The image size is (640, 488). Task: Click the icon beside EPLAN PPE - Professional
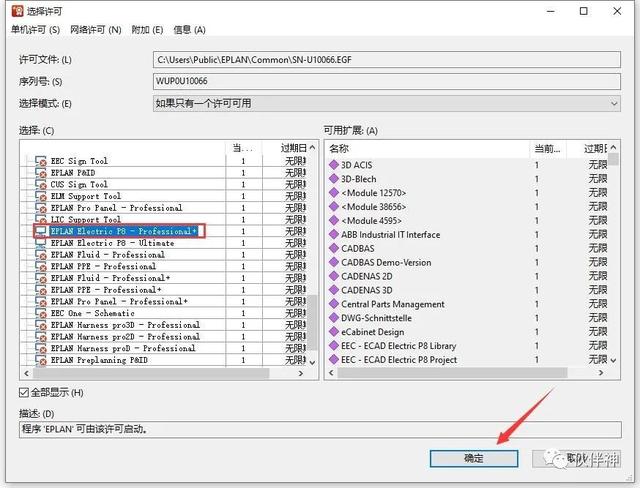click(x=41, y=266)
